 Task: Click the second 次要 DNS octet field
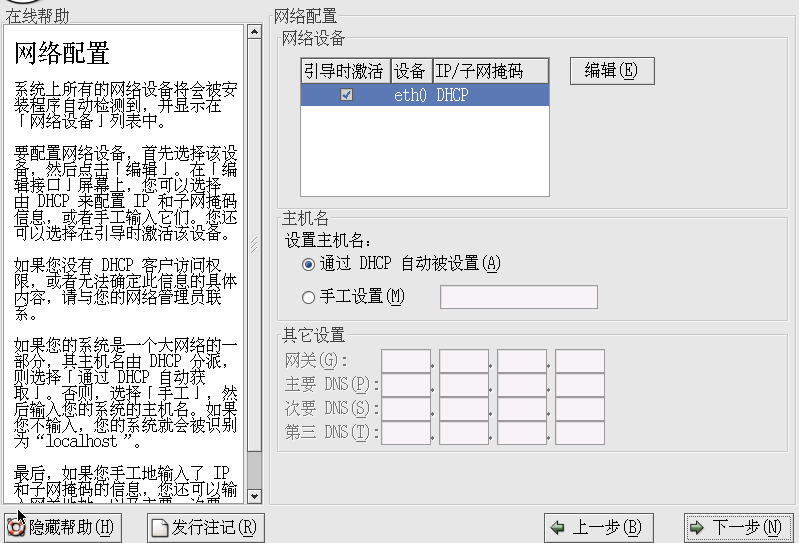tap(464, 409)
